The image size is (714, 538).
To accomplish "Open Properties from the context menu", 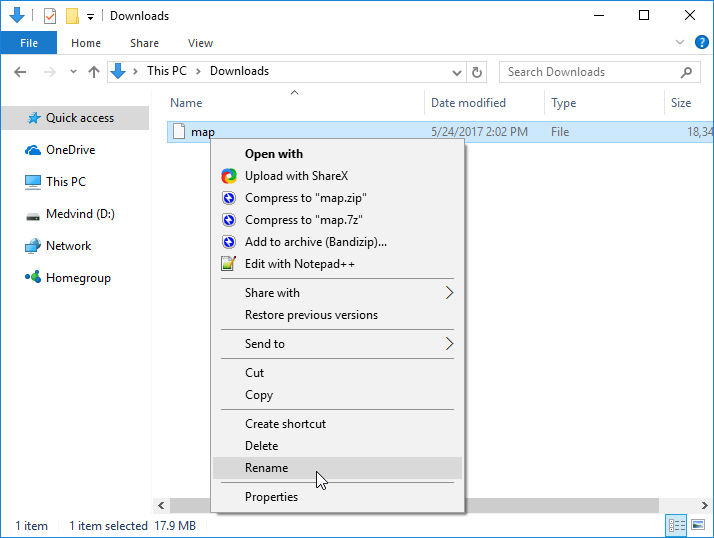I will point(337,497).
